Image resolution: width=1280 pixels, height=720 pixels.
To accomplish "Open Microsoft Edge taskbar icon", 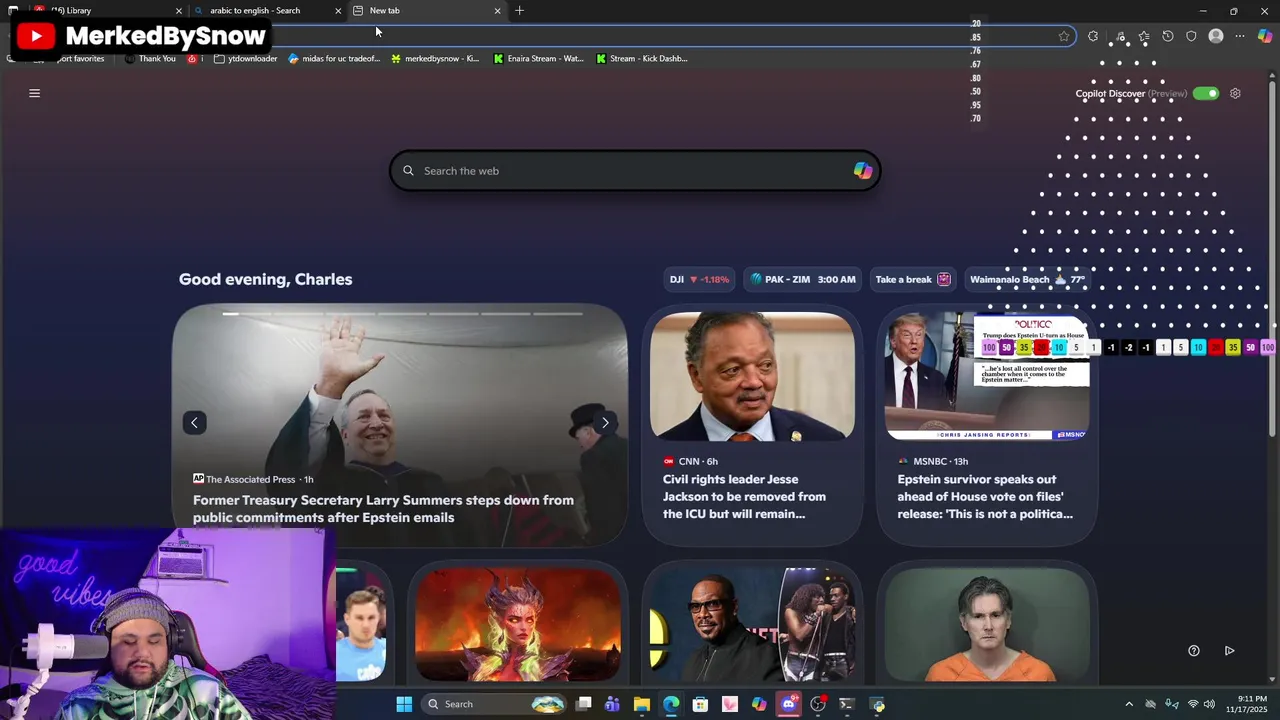I will tap(671, 704).
